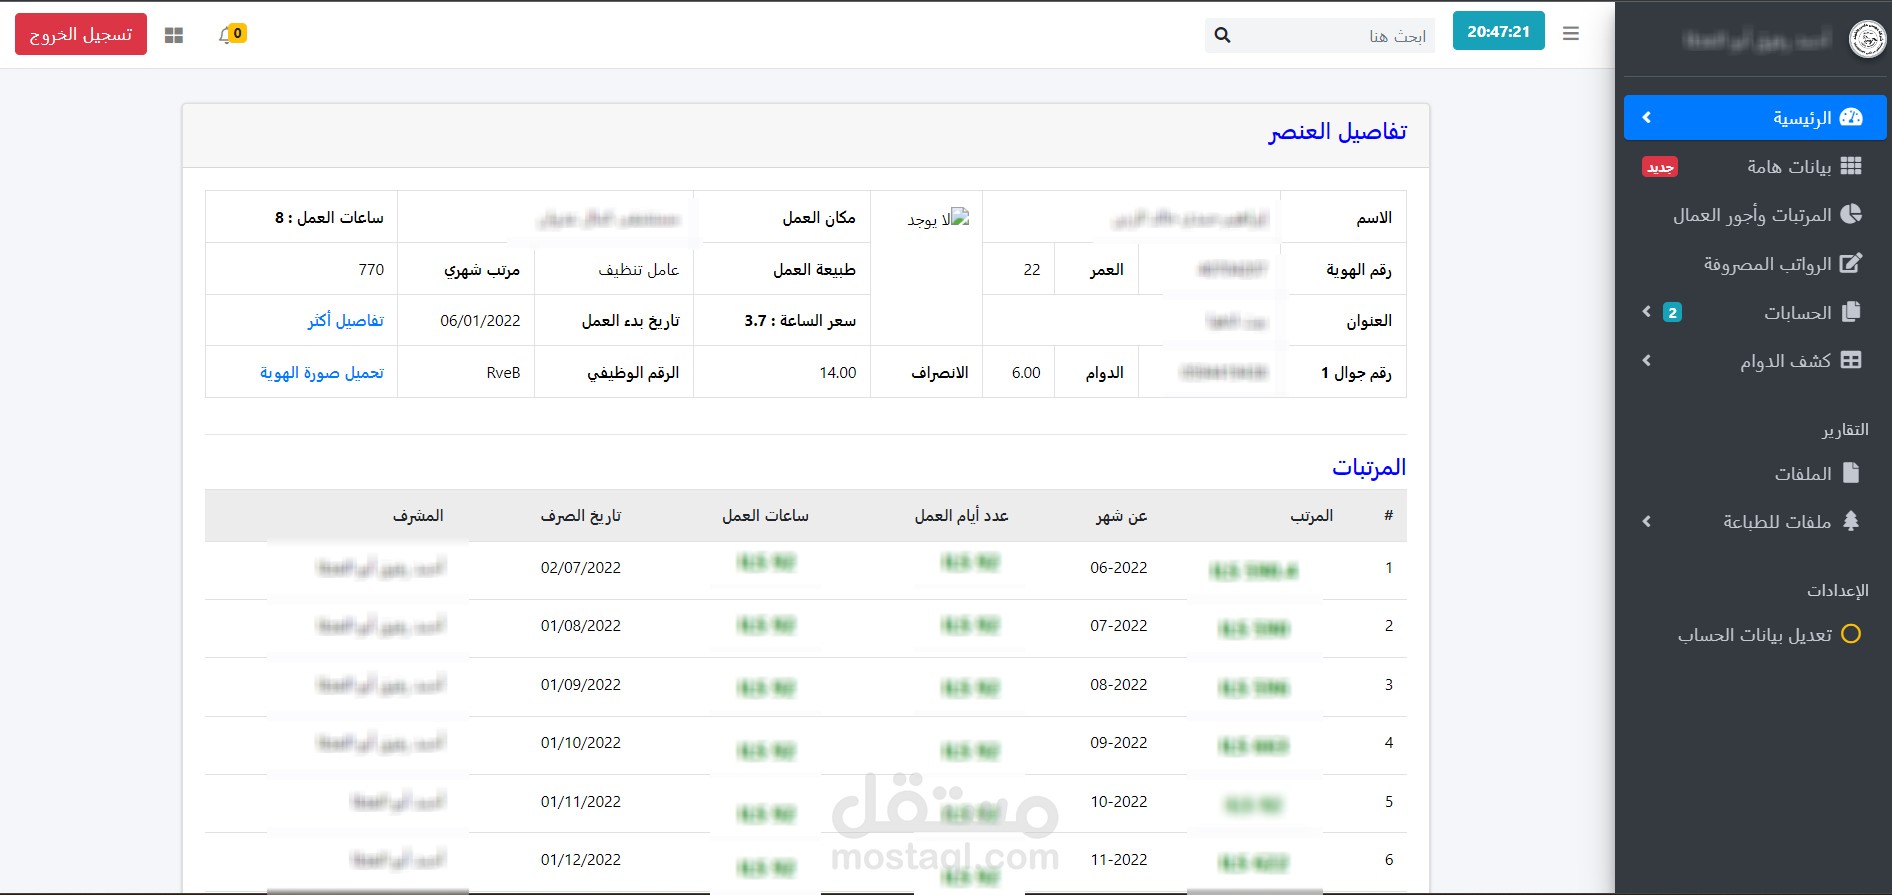Click the "ساعات العمل : 8" details cell
The image size is (1892, 895).
[x=302, y=217]
